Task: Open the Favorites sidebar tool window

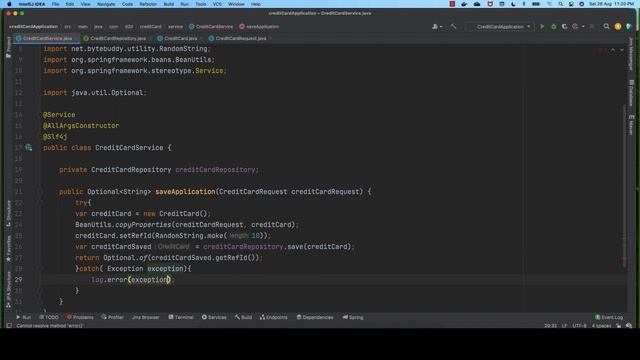Action: 9,248
